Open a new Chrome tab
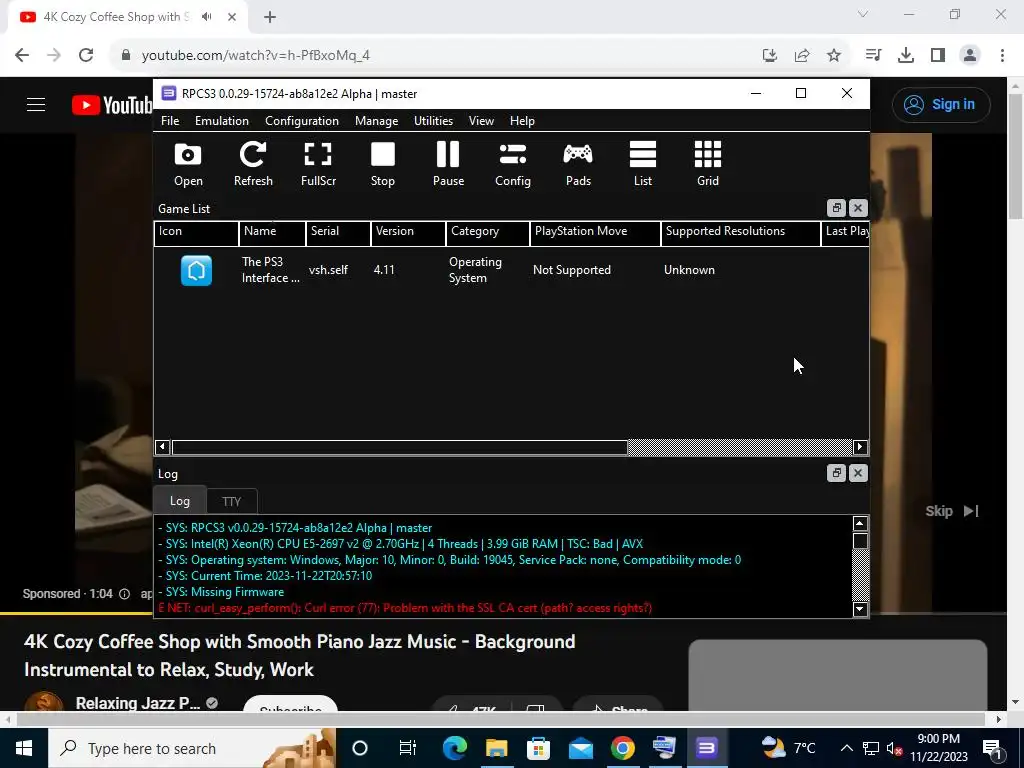The width and height of the screenshot is (1024, 768). (270, 18)
